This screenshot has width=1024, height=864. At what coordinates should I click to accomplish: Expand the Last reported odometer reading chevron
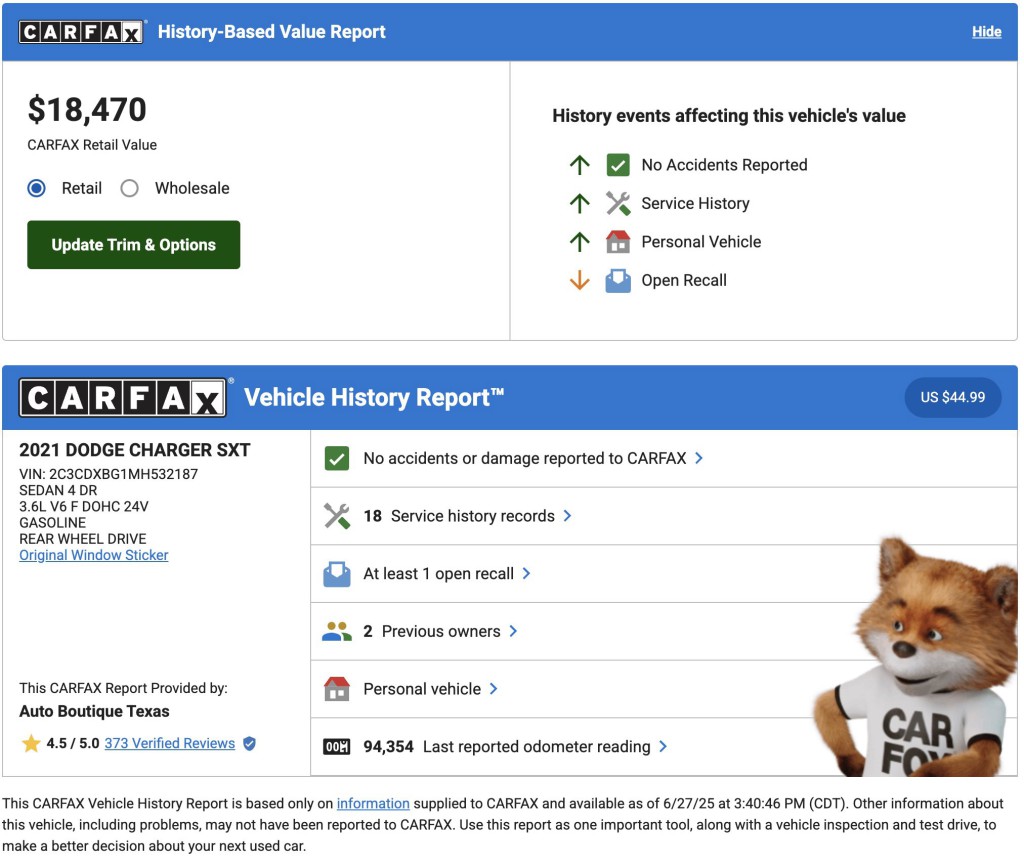664,746
